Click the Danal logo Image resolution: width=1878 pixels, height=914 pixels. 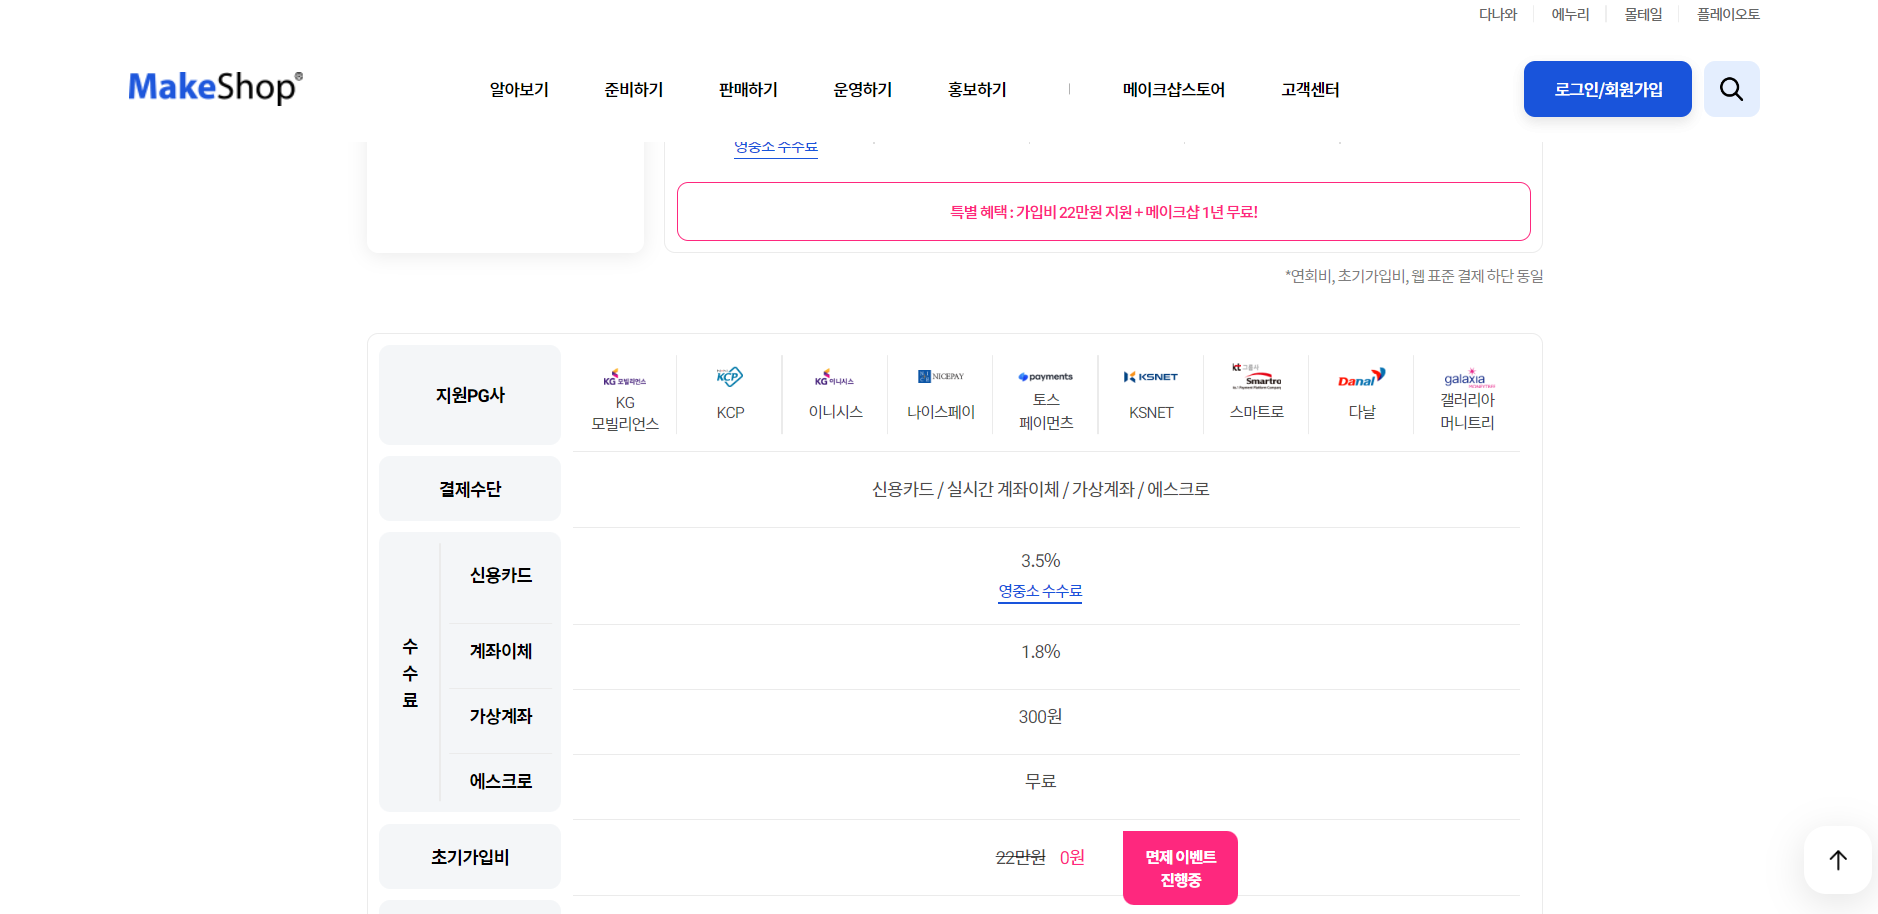pyautogui.click(x=1362, y=377)
